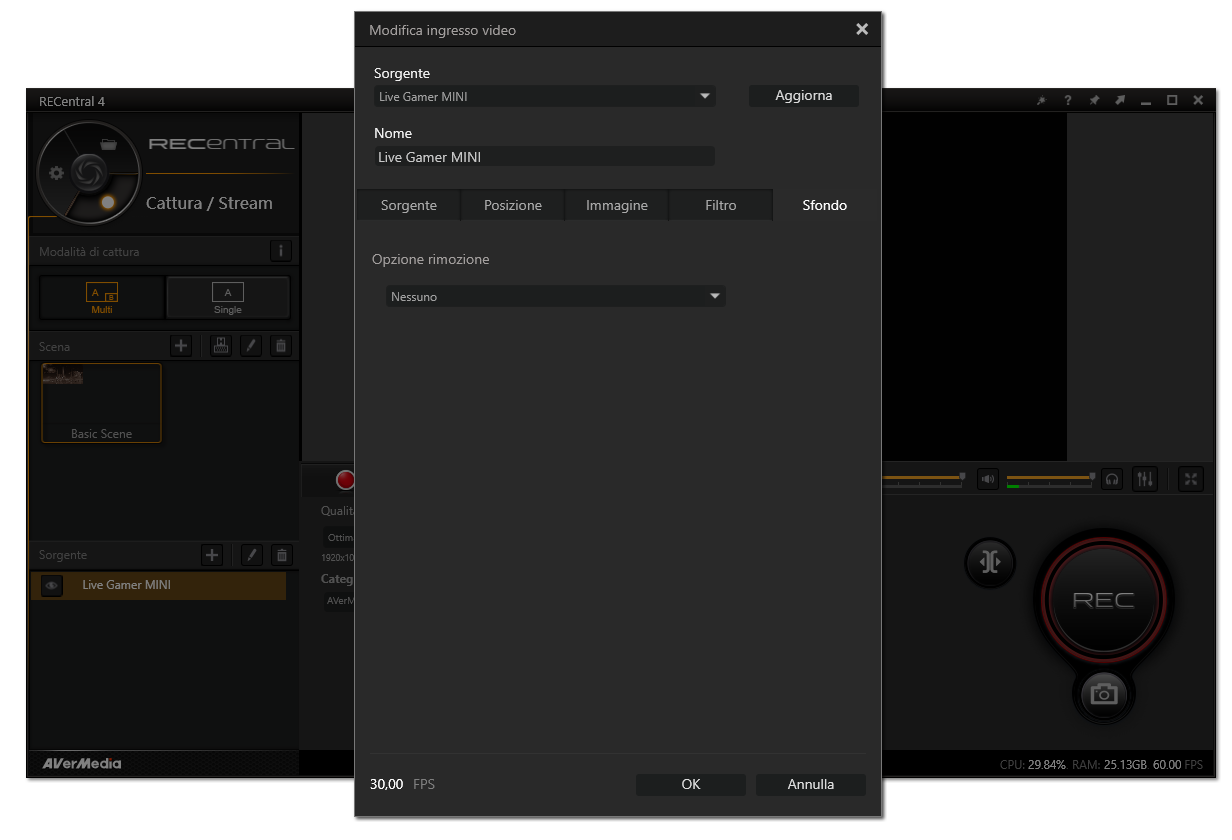
Task: Edit the selected scene with pencil icon
Action: pyautogui.click(x=251, y=346)
